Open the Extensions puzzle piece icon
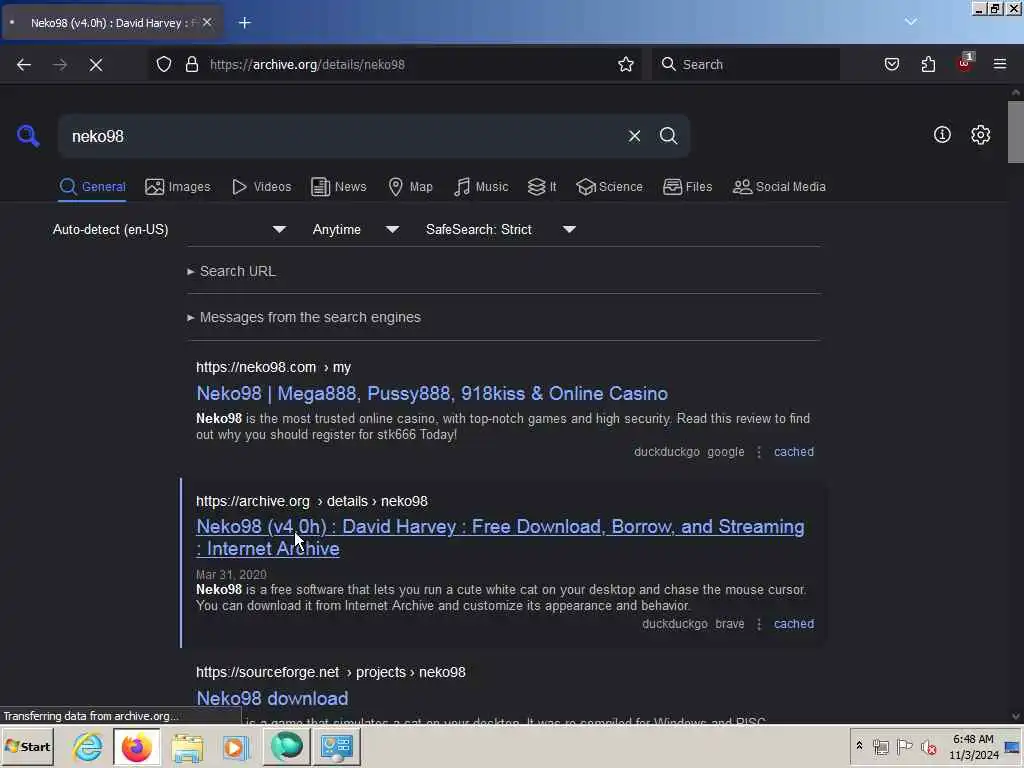Viewport: 1024px width, 768px height. (x=928, y=64)
